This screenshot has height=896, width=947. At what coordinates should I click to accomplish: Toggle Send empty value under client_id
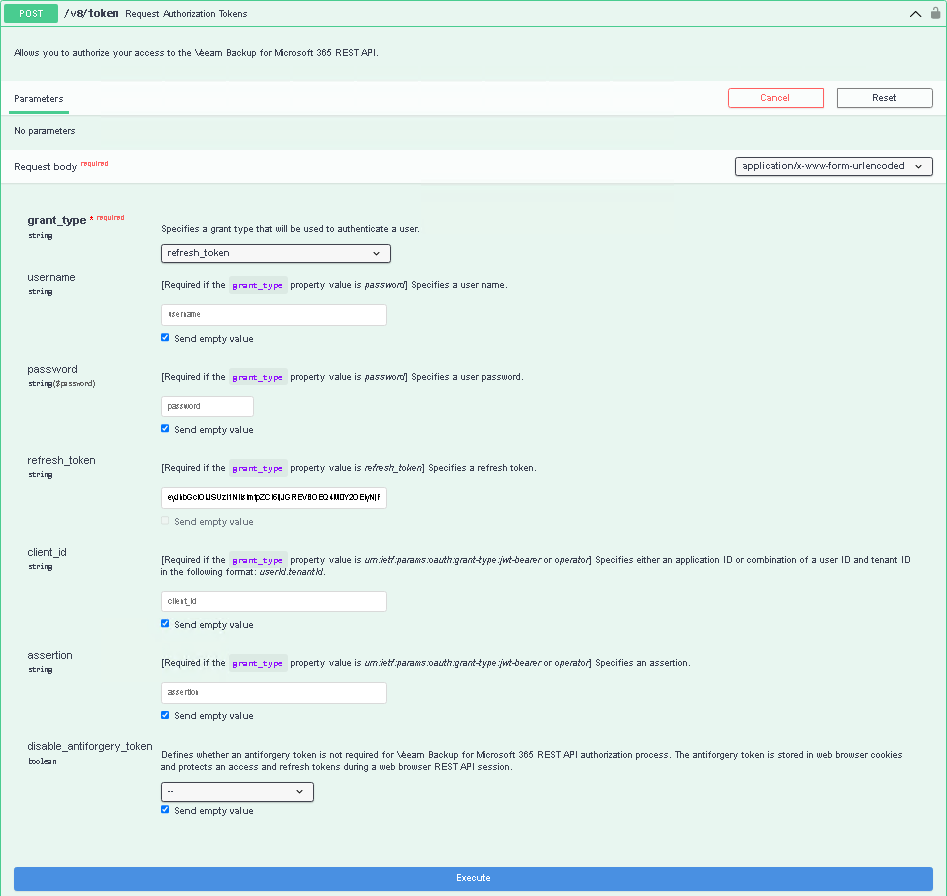[165, 624]
